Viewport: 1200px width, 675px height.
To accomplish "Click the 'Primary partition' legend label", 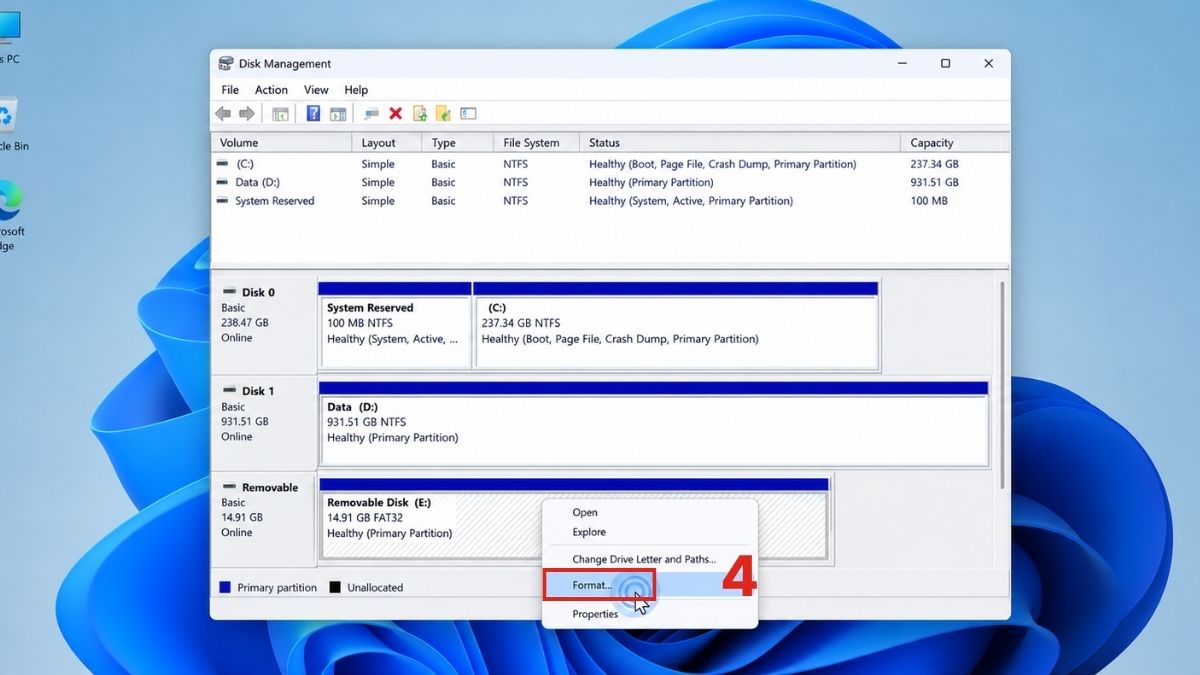I will pyautogui.click(x=277, y=588).
